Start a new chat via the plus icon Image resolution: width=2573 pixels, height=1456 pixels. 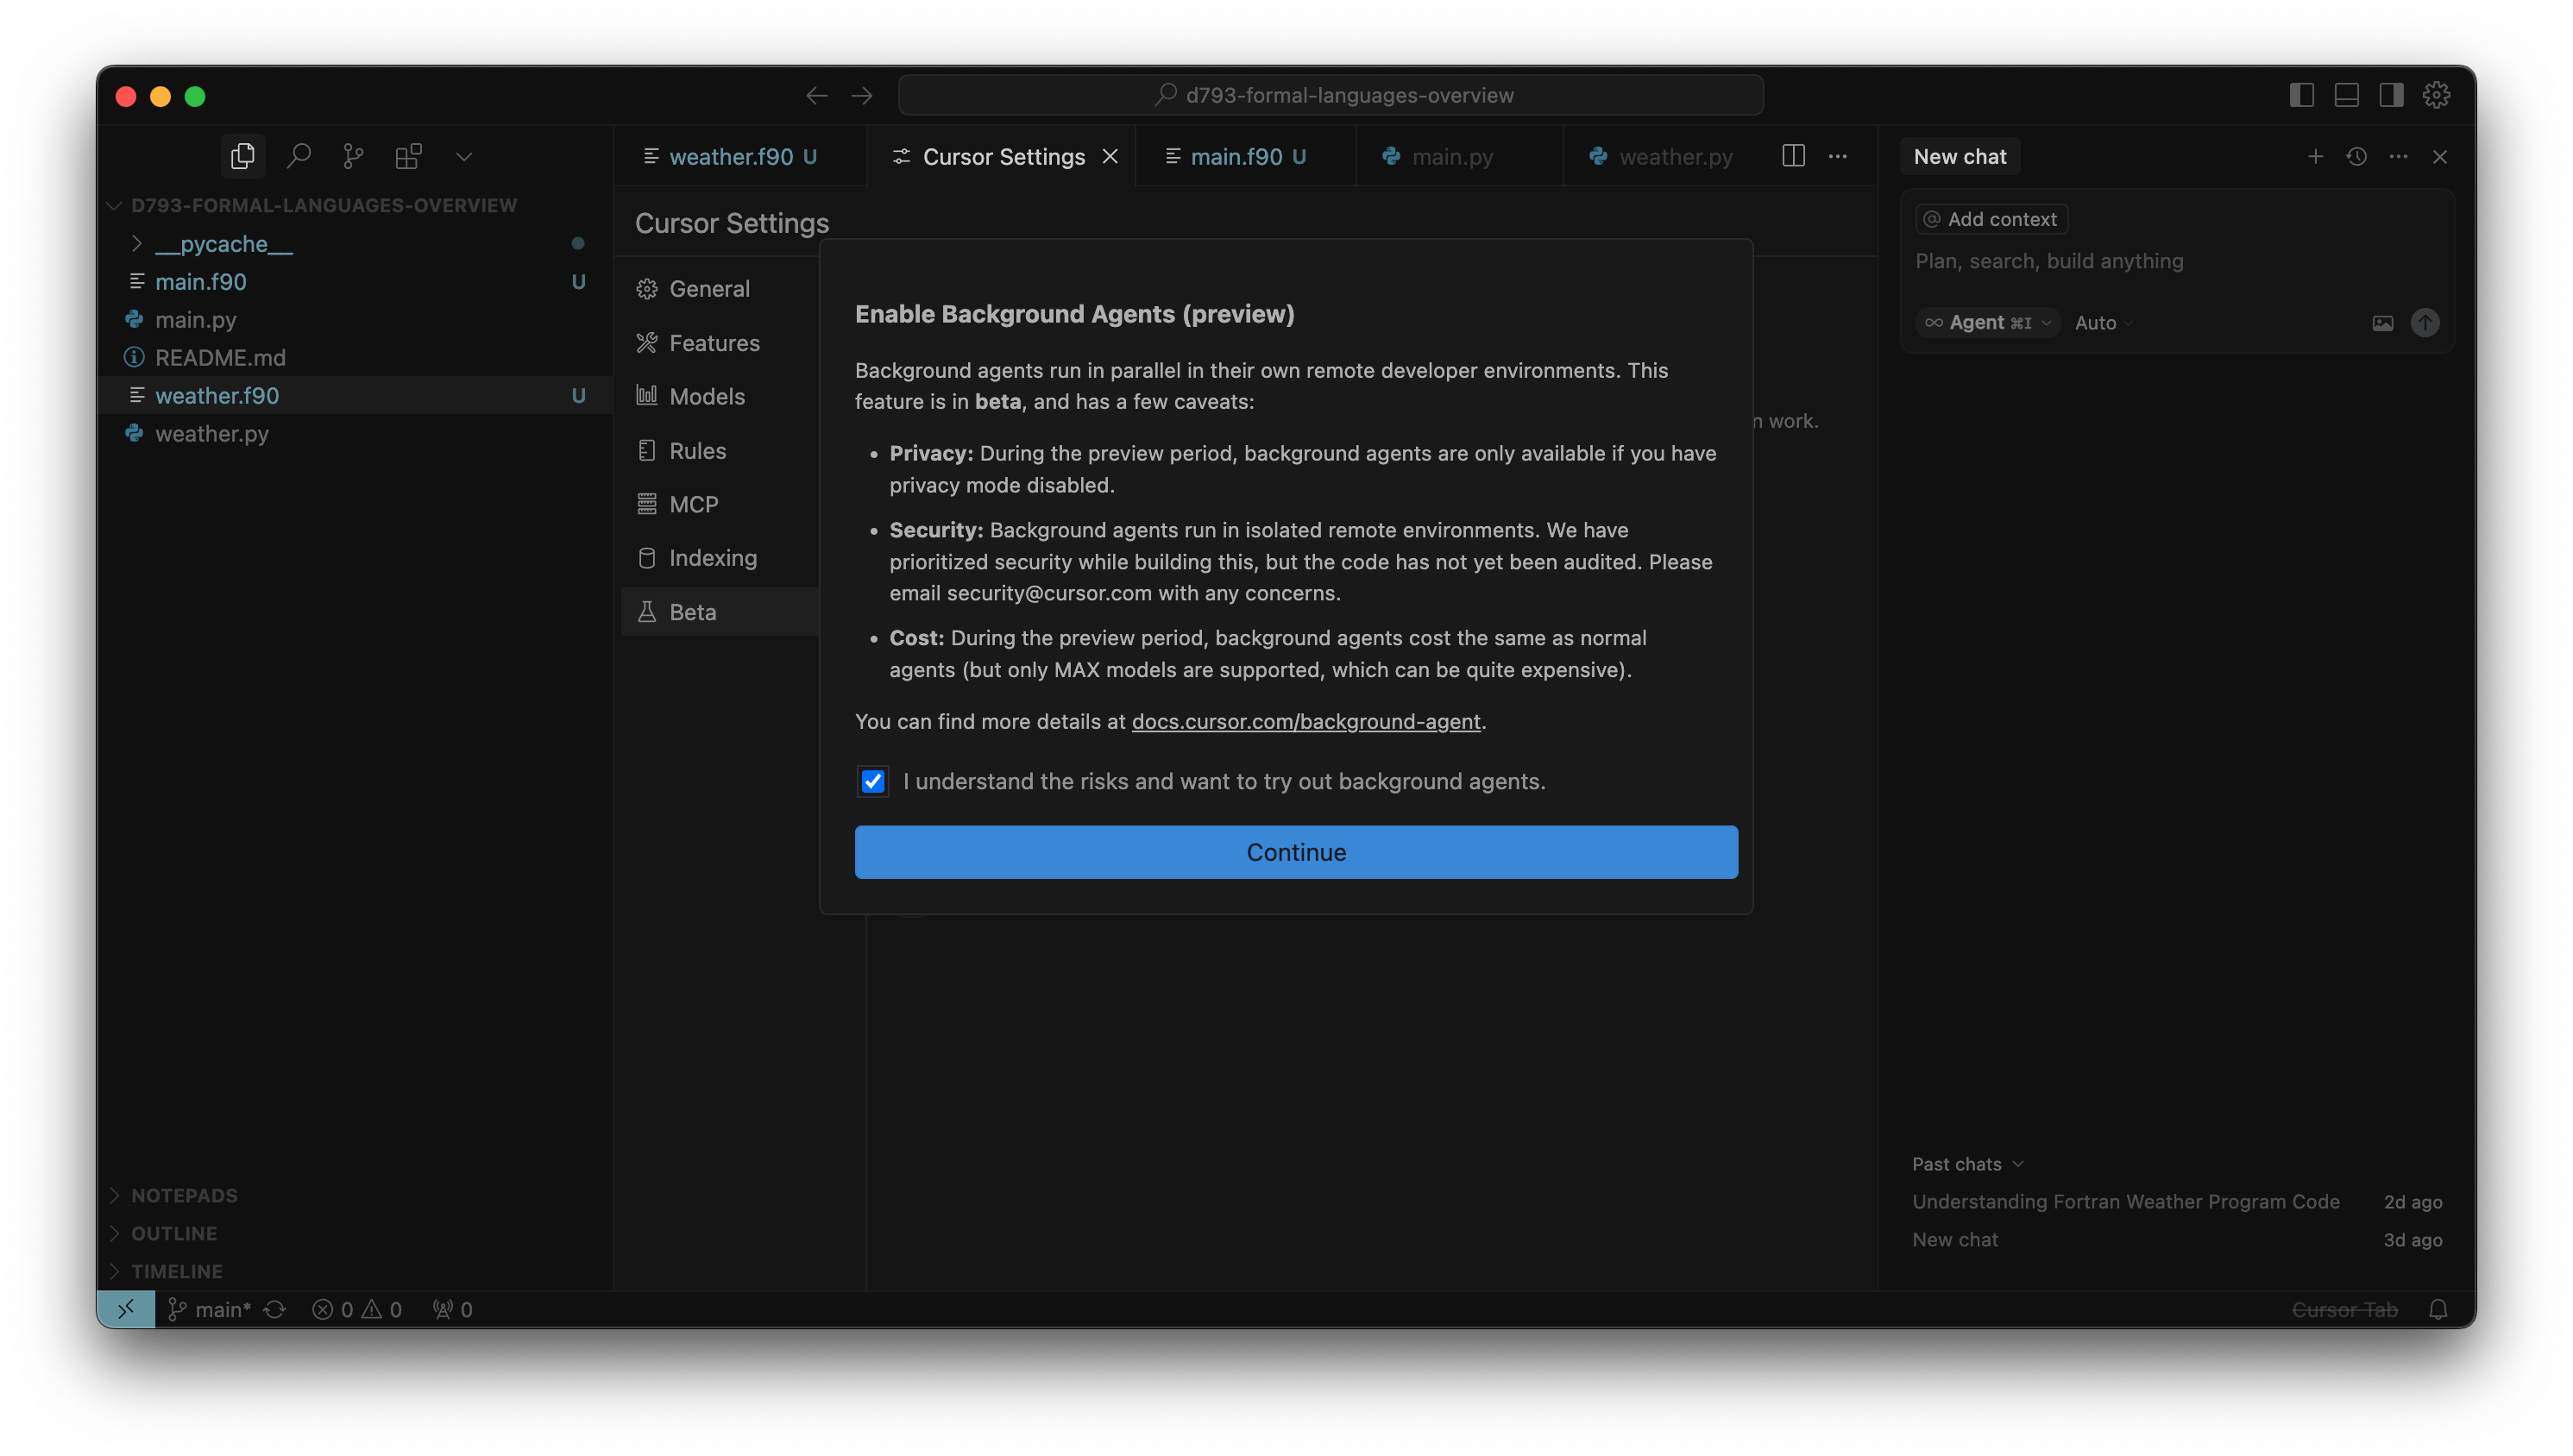click(x=2316, y=156)
